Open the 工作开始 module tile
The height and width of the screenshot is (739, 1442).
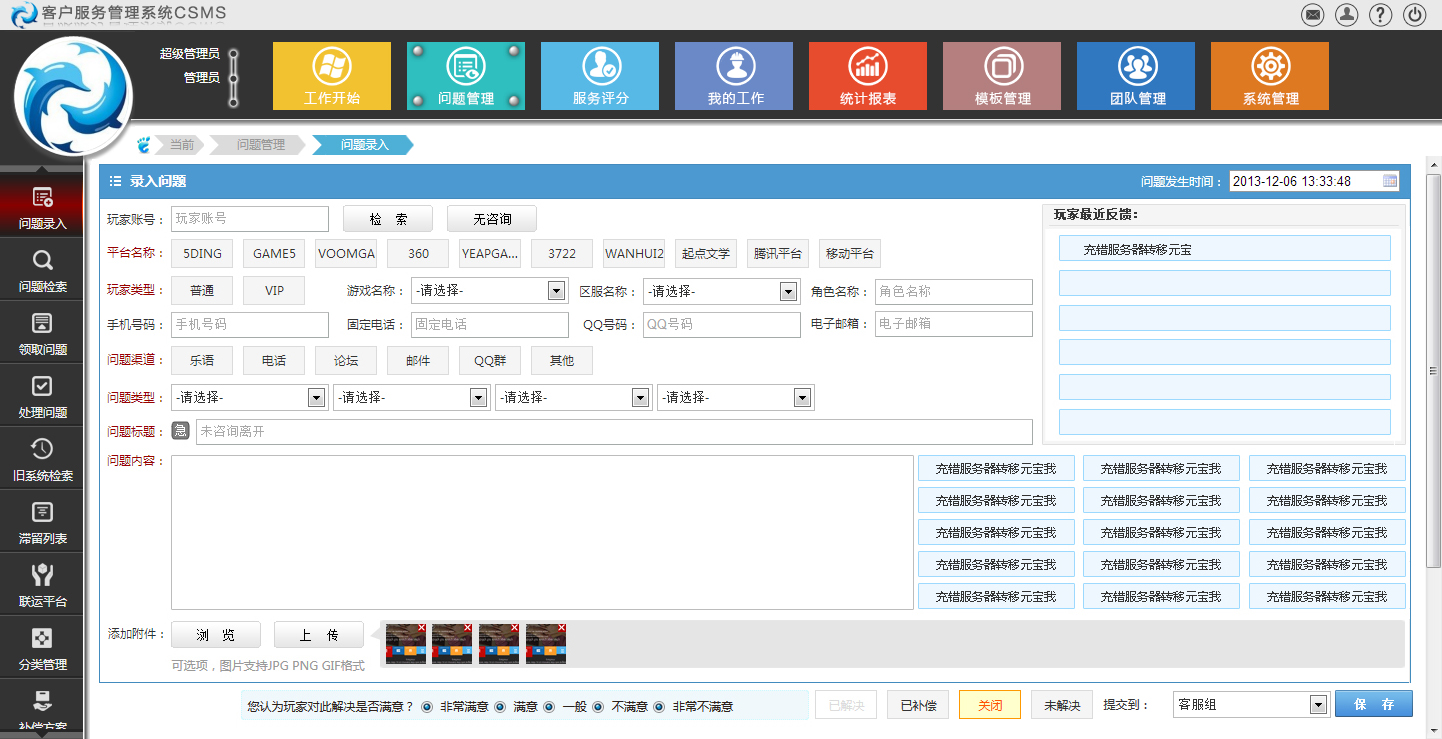tap(332, 76)
